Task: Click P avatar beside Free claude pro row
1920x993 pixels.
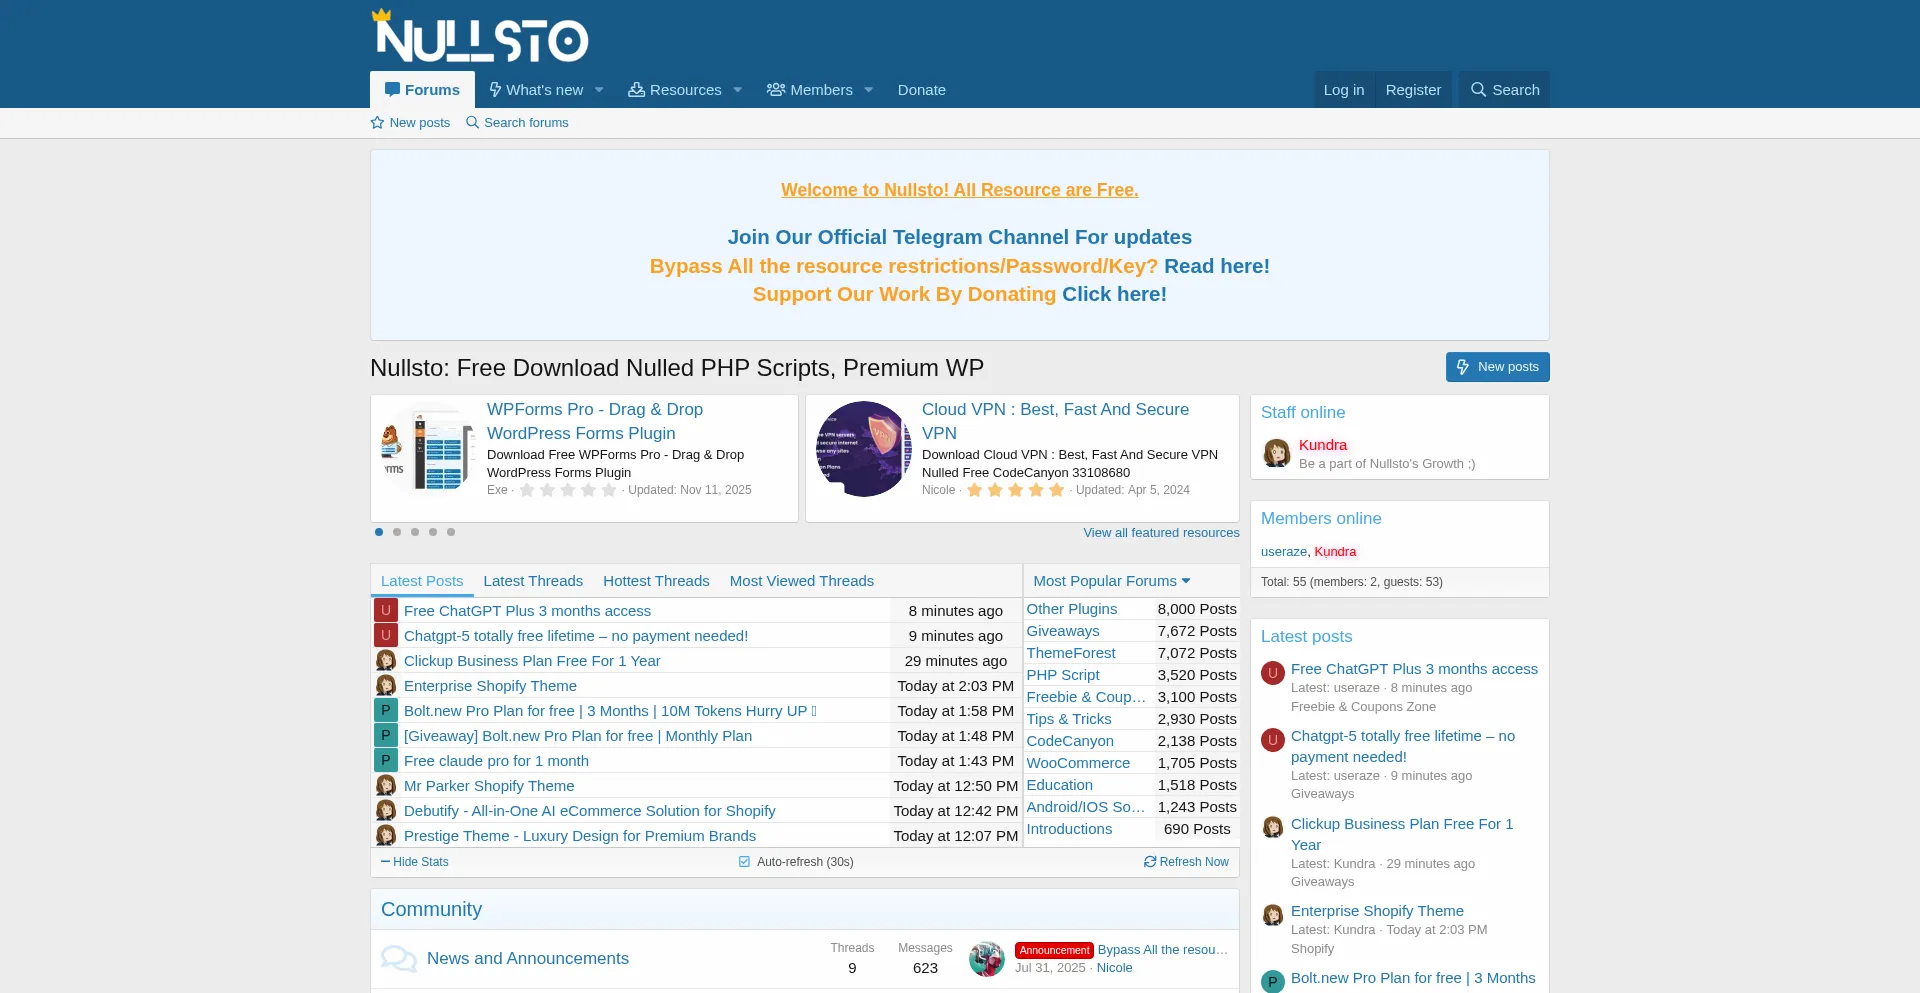Action: [386, 760]
